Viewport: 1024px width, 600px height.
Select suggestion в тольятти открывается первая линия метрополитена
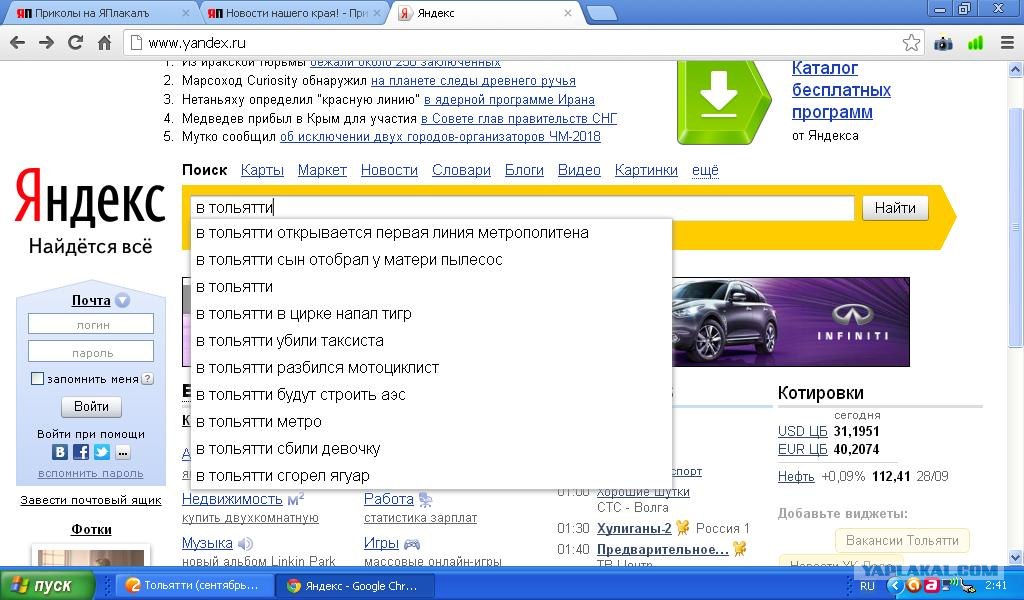[x=431, y=232]
